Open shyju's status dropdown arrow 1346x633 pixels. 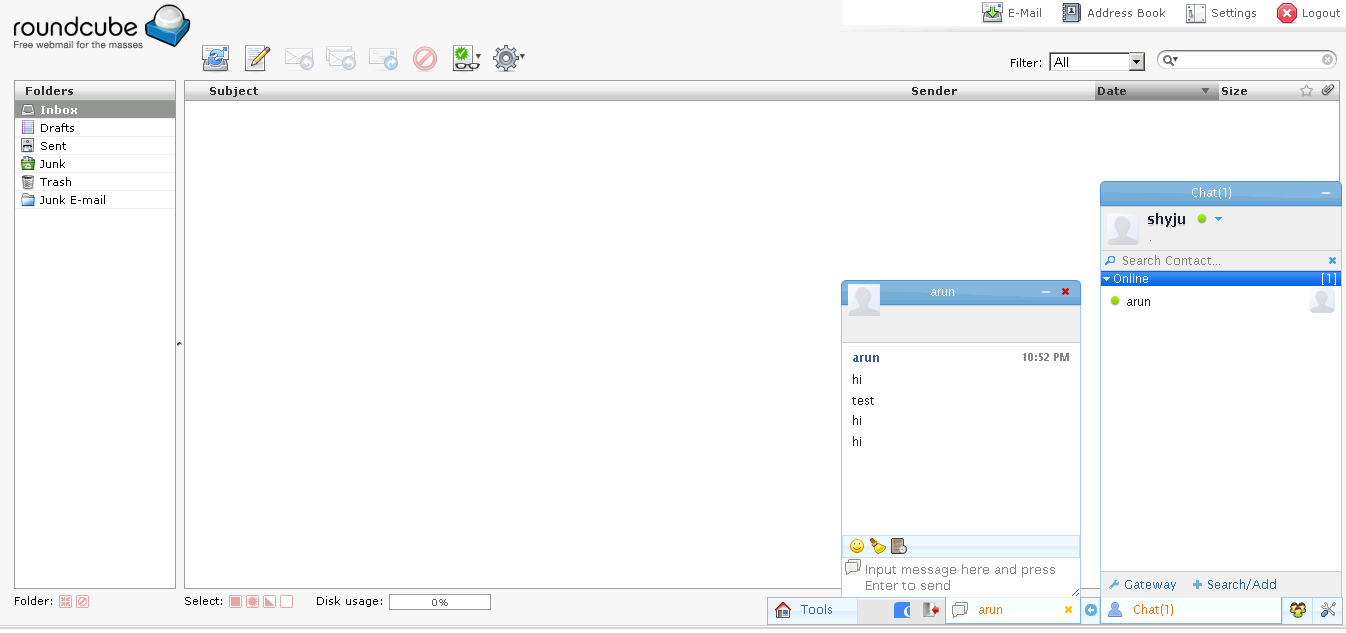coord(1218,219)
